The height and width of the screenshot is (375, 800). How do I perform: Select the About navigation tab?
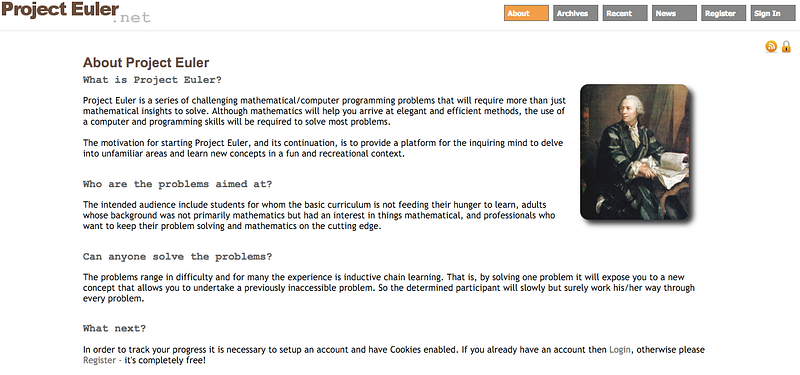pyautogui.click(x=527, y=13)
